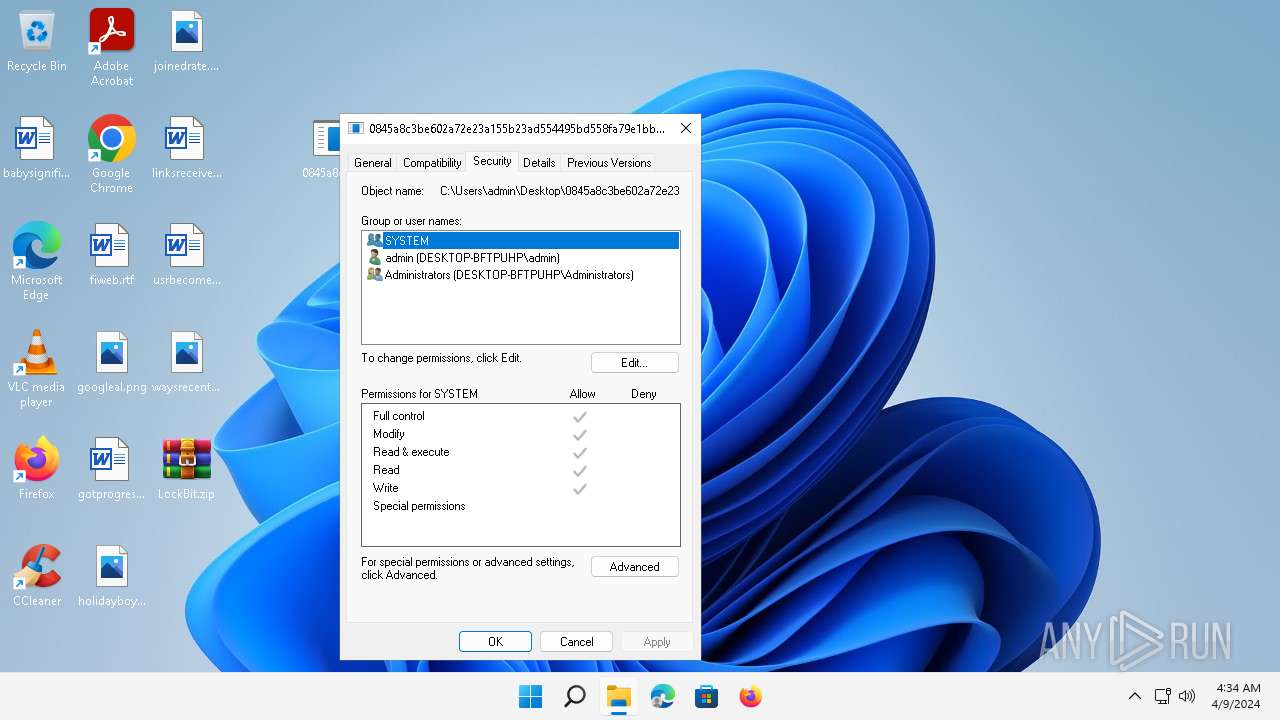Open the Firefox desktop shortcut

pos(37,469)
